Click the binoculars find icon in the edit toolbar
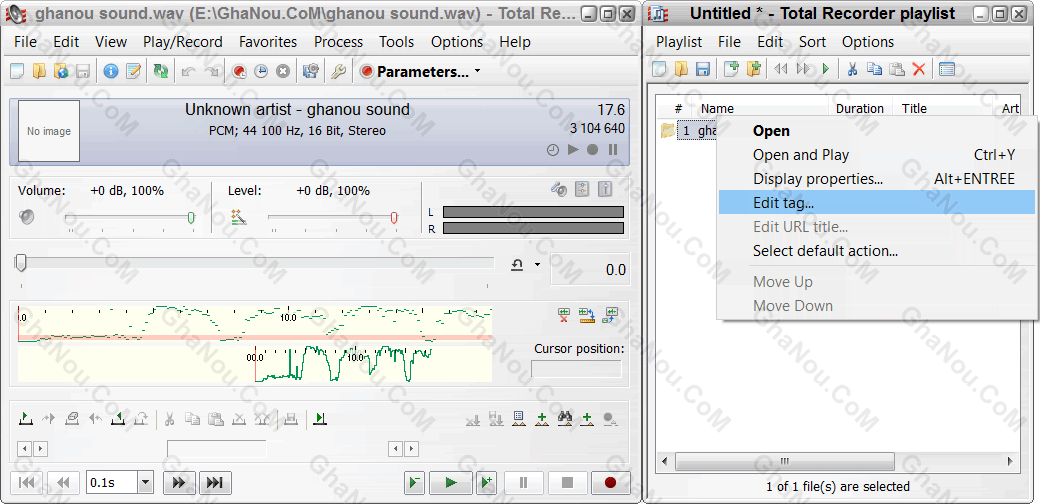Screen dimensions: 1040x504 564,418
